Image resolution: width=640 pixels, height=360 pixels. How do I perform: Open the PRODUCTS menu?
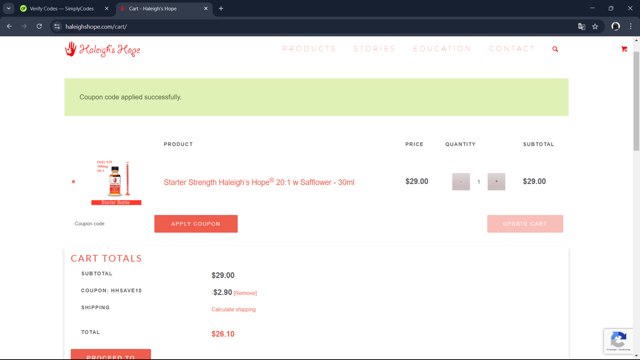click(x=309, y=49)
